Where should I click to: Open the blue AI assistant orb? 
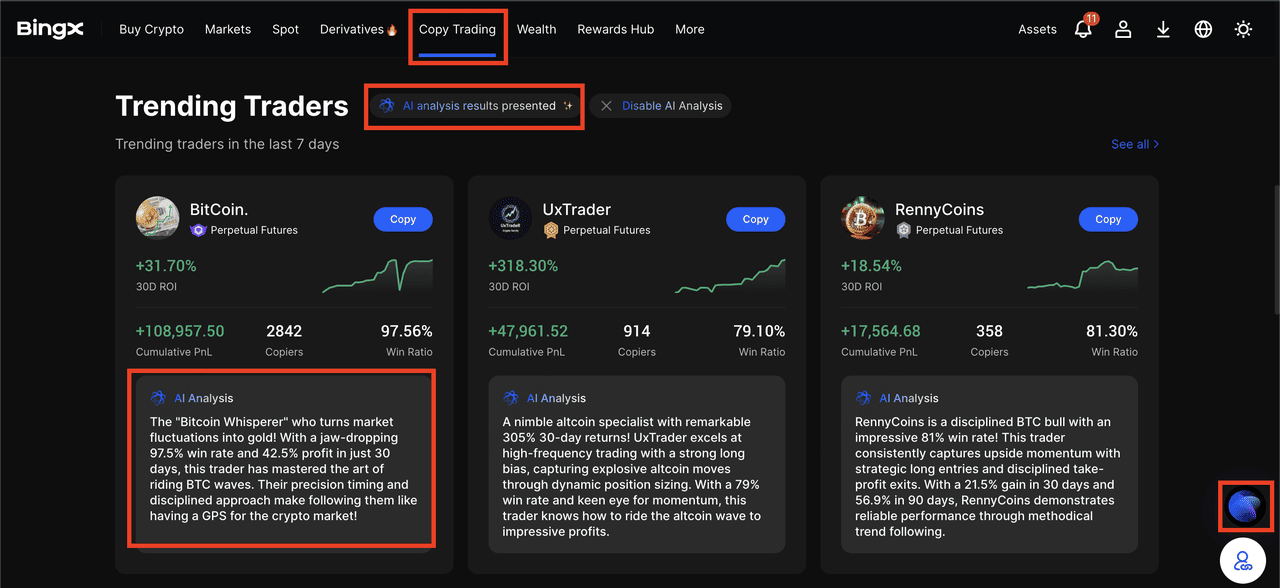coord(1246,506)
